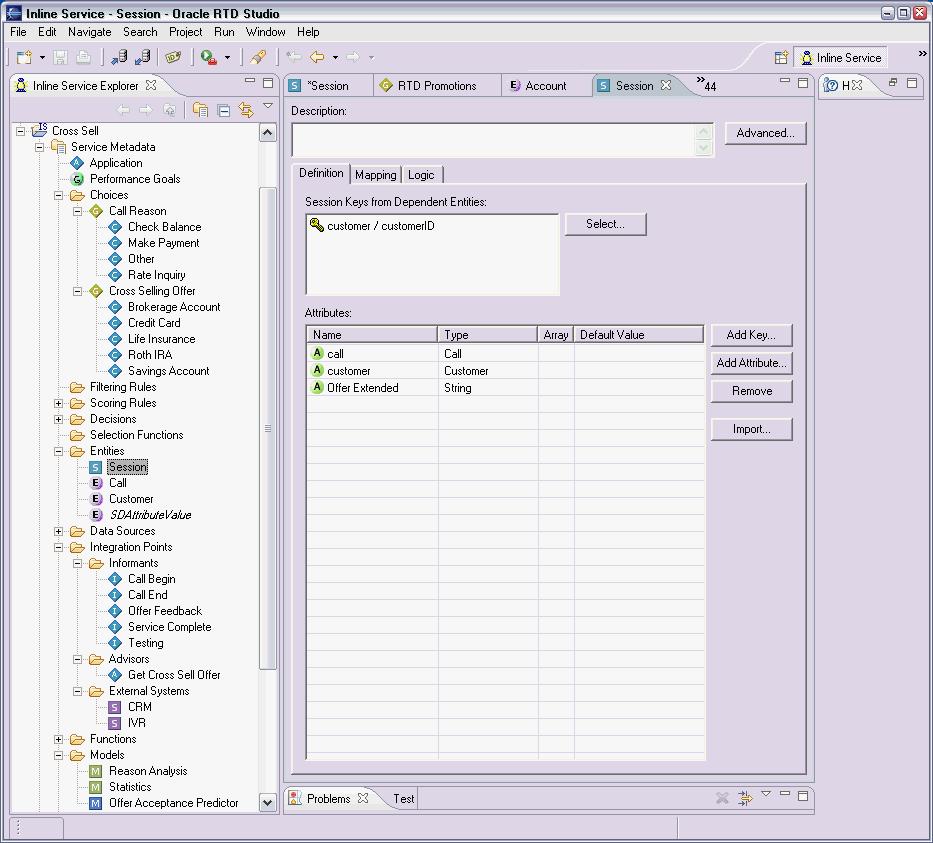The height and width of the screenshot is (843, 933).
Task: Select the Session entity icon in tree
Action: [96, 468]
